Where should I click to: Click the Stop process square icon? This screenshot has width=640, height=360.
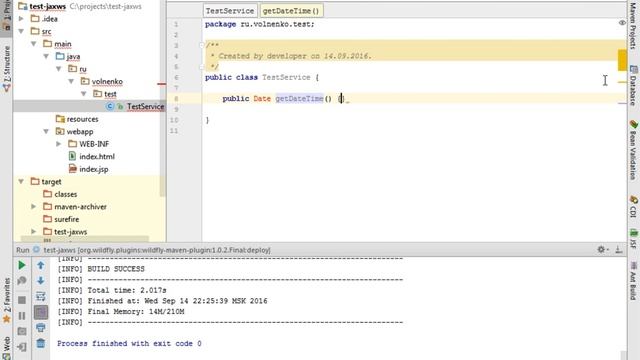(x=22, y=300)
